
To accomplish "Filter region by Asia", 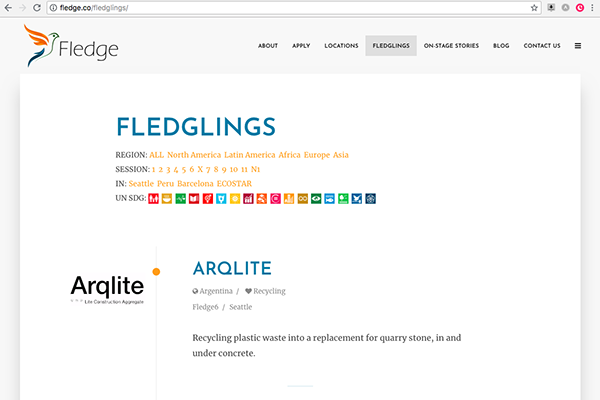I will (341, 155).
